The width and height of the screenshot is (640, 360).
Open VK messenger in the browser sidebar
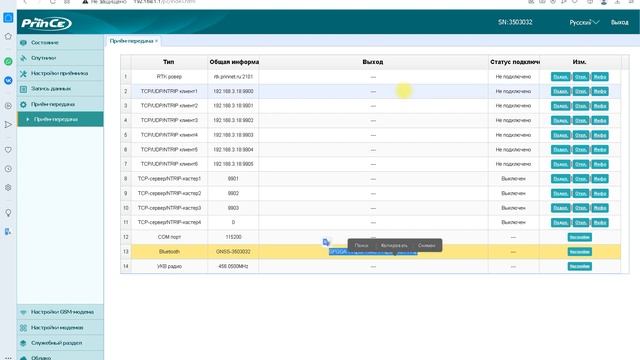(8, 80)
